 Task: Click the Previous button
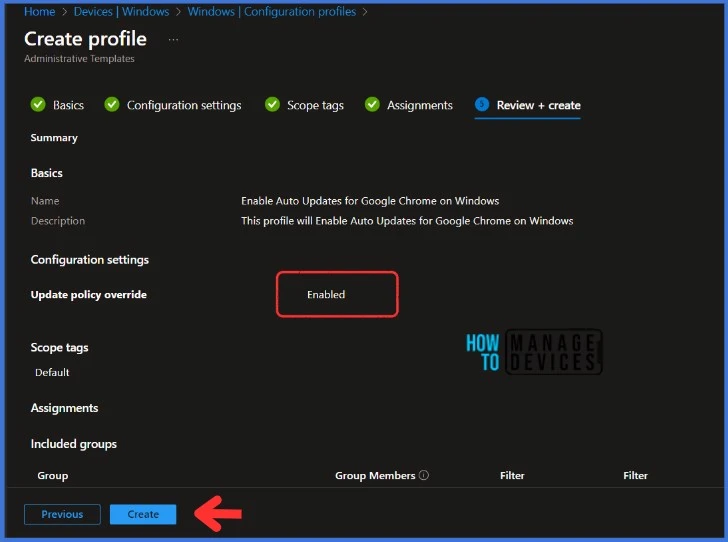[62, 514]
